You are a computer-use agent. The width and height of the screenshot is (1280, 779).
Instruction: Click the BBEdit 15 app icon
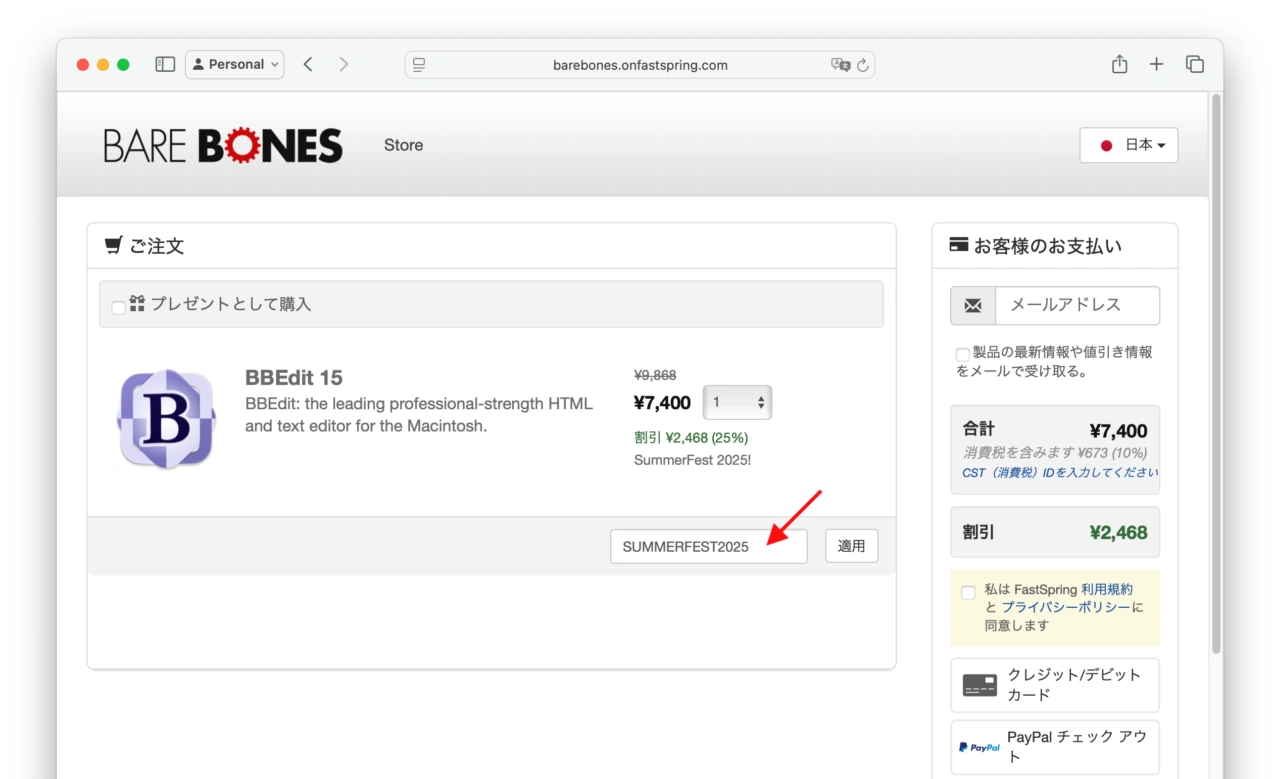coord(166,419)
